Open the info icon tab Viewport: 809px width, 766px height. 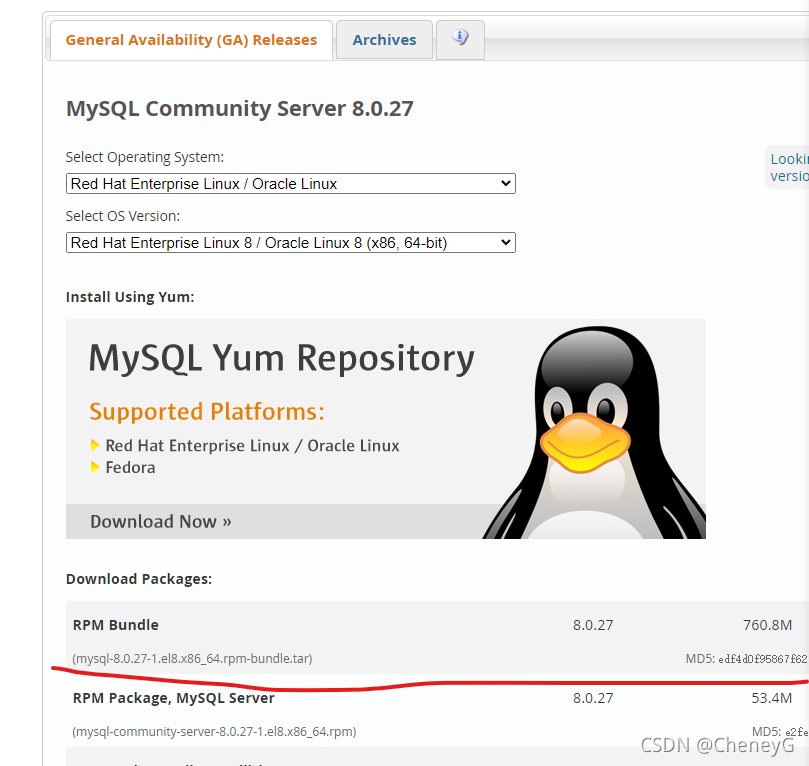[x=460, y=39]
